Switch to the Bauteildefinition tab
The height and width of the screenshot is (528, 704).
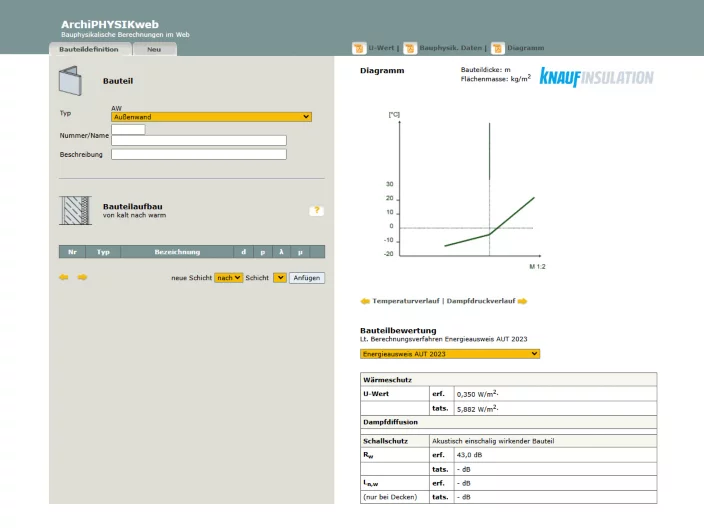pyautogui.click(x=88, y=49)
